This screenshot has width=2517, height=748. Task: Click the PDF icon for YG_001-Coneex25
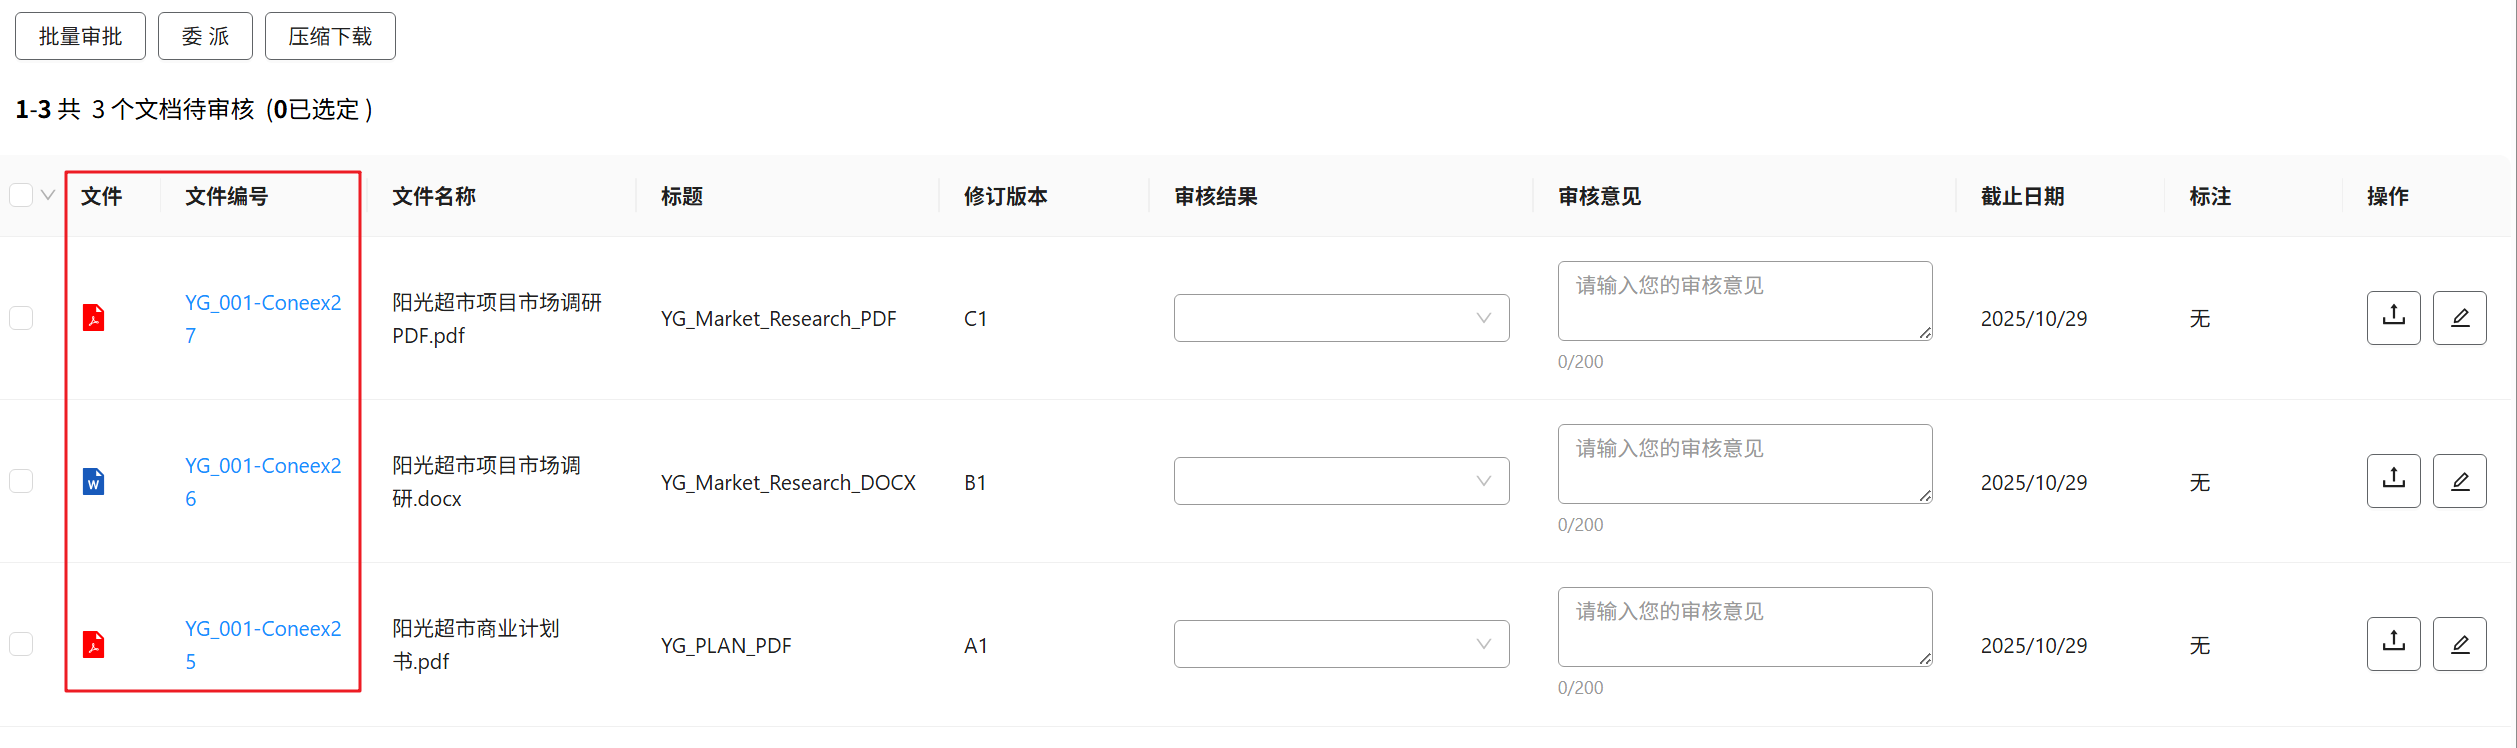(x=93, y=644)
